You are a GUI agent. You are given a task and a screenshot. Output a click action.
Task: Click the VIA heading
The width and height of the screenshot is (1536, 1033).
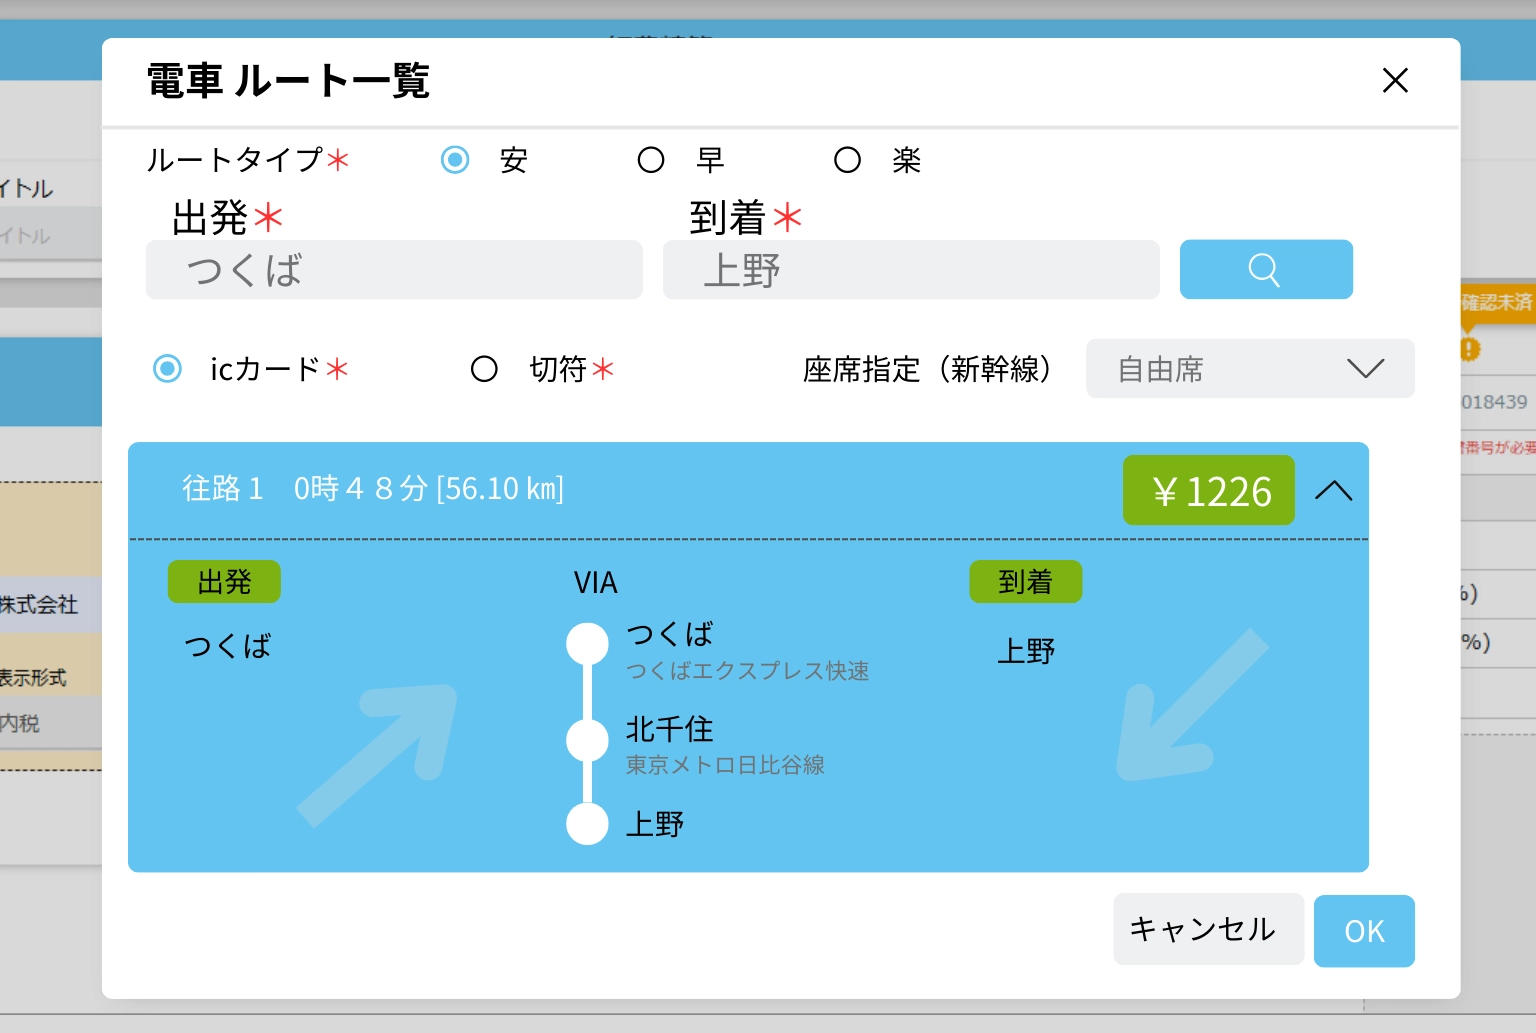click(596, 583)
